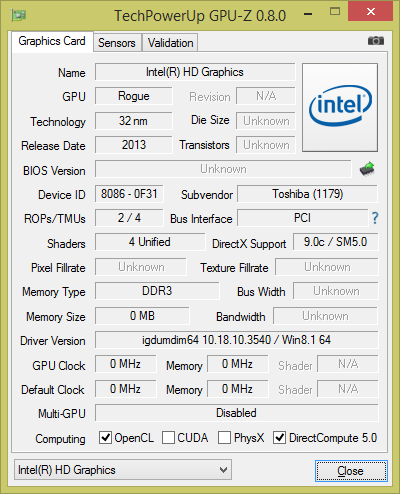Image resolution: width=400 pixels, height=494 pixels.
Task: Click the Bandwidth Unknown field
Action: tap(325, 316)
